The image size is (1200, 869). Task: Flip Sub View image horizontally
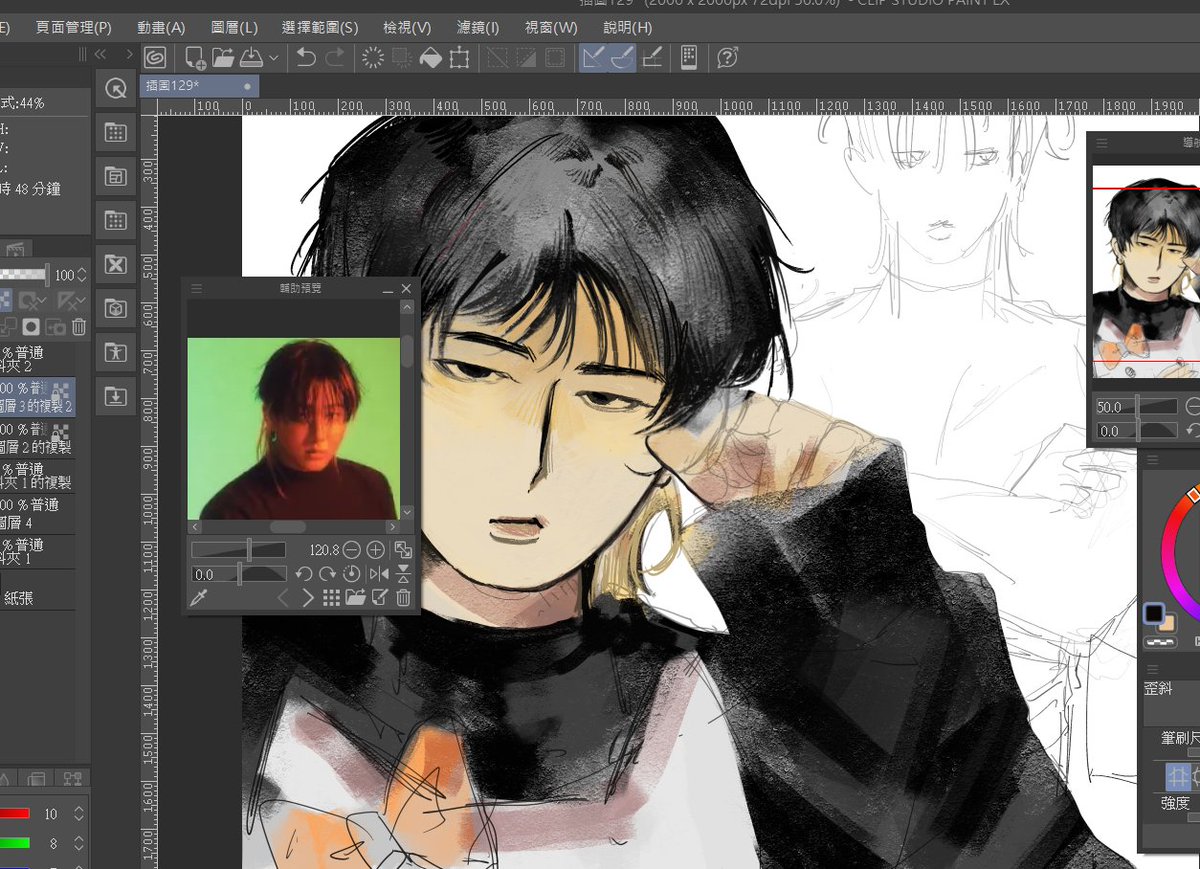tap(379, 574)
